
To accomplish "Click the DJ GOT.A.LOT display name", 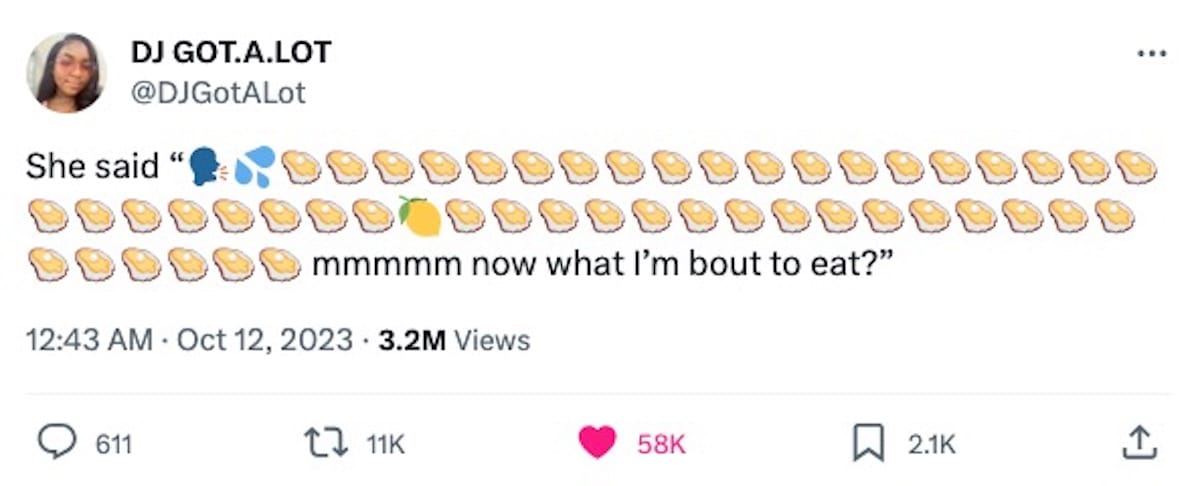I will tap(231, 54).
